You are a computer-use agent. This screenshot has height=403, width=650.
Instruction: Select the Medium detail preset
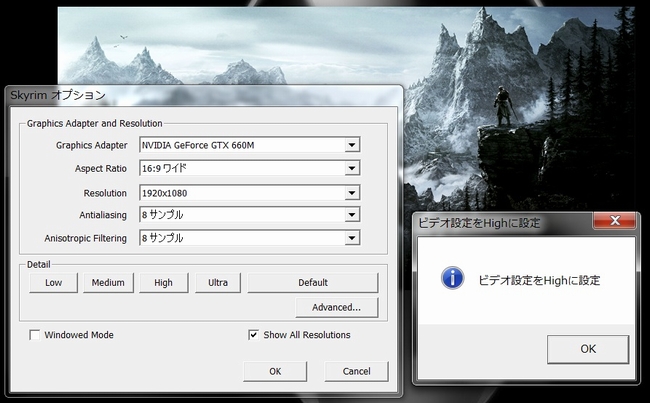(x=108, y=283)
